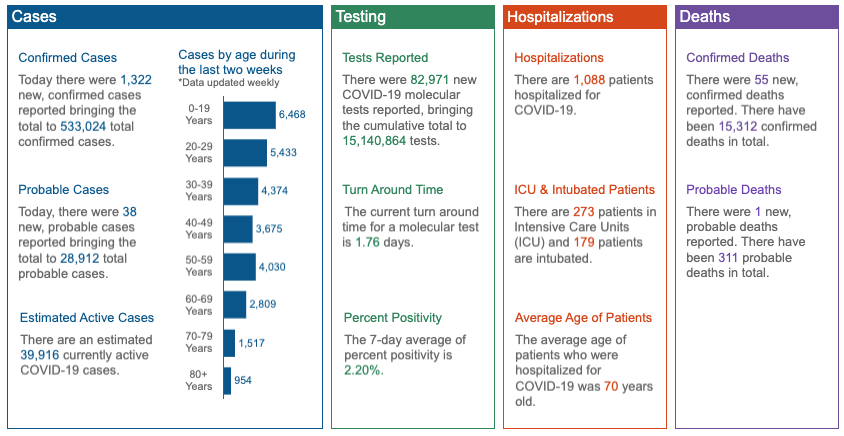The width and height of the screenshot is (844, 436).
Task: Click the 80+ Years bar
Action: tap(228, 381)
